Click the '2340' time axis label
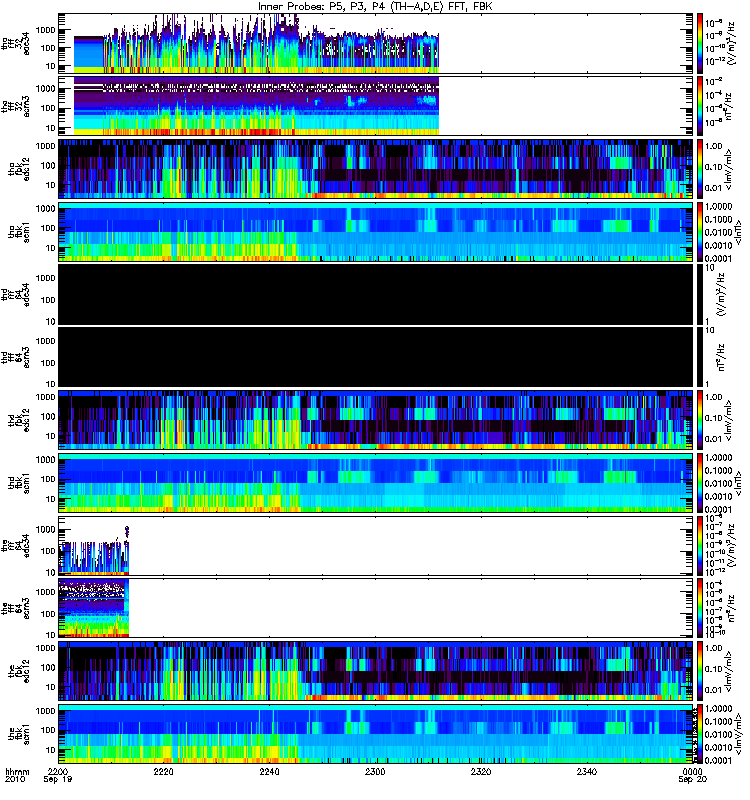The image size is (750, 800). point(587,771)
